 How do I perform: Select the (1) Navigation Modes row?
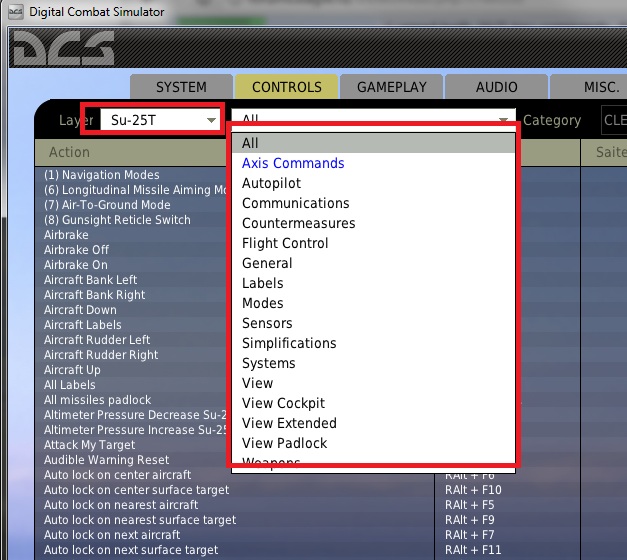pos(102,175)
